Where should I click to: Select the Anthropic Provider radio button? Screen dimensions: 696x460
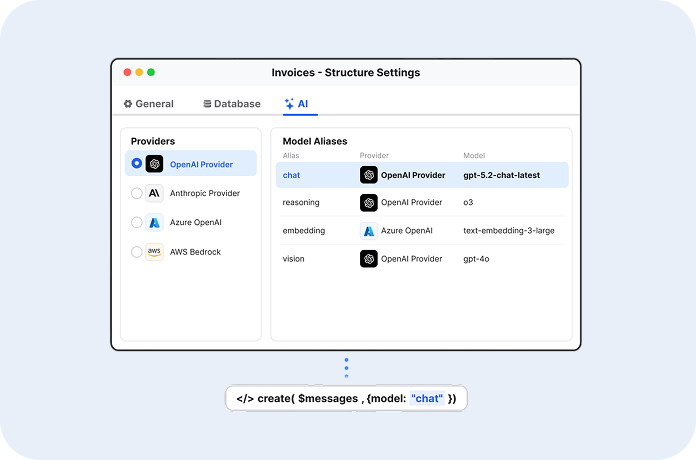[137, 193]
